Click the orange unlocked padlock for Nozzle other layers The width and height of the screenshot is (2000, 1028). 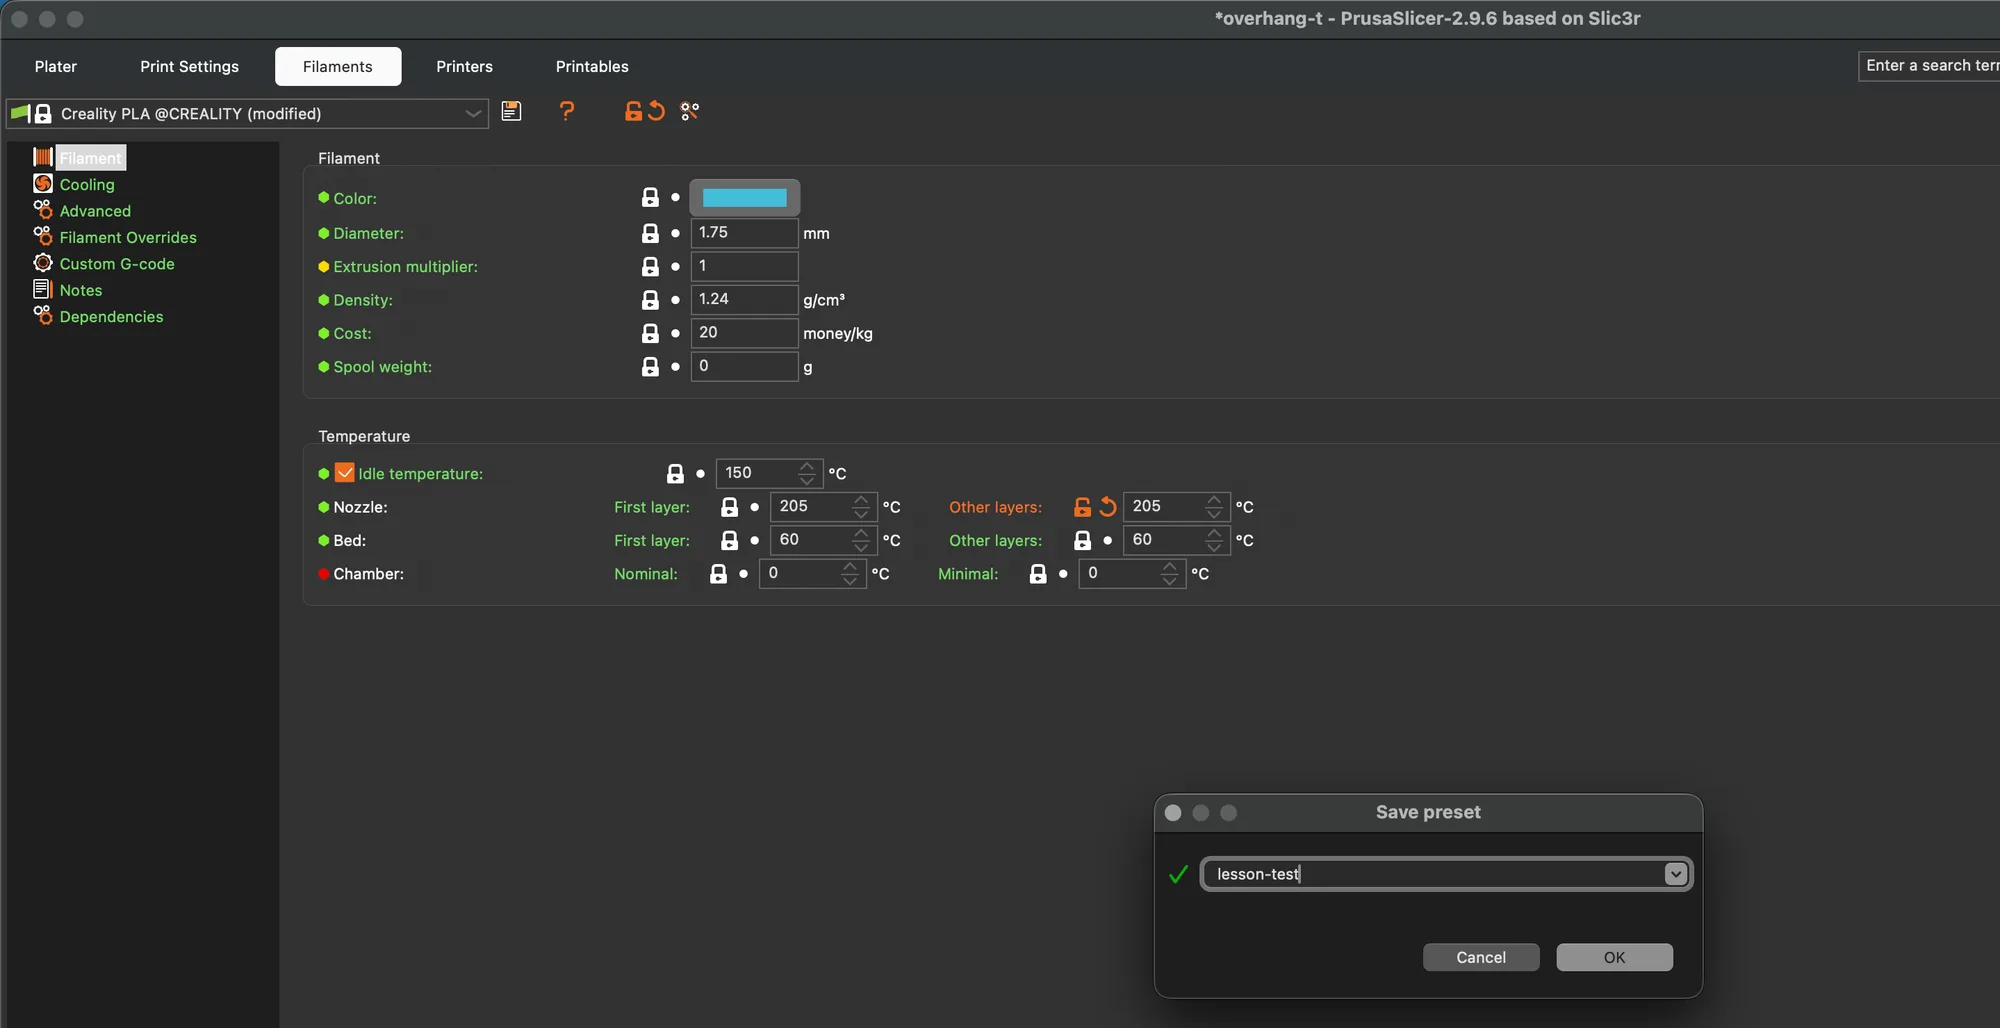click(1082, 507)
